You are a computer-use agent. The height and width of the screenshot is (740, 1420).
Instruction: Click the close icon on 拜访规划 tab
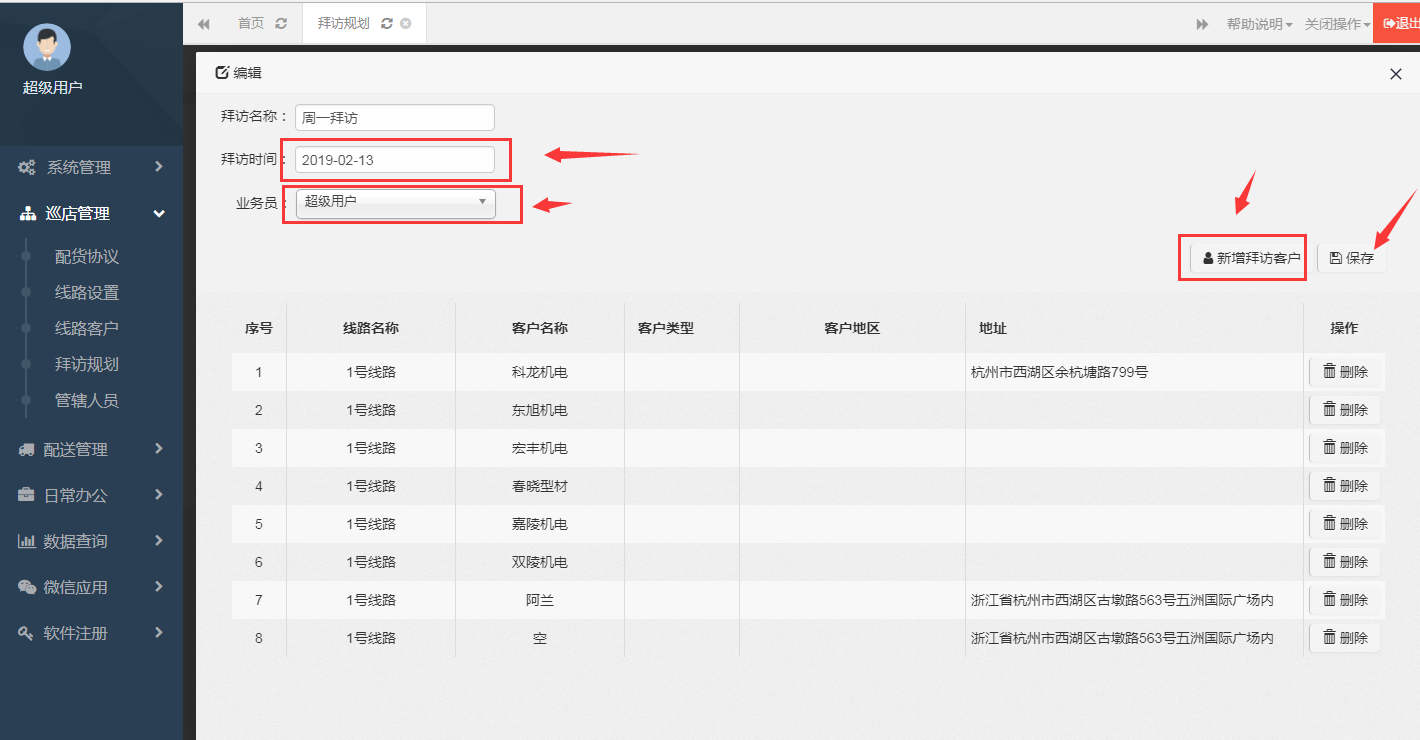(405, 23)
